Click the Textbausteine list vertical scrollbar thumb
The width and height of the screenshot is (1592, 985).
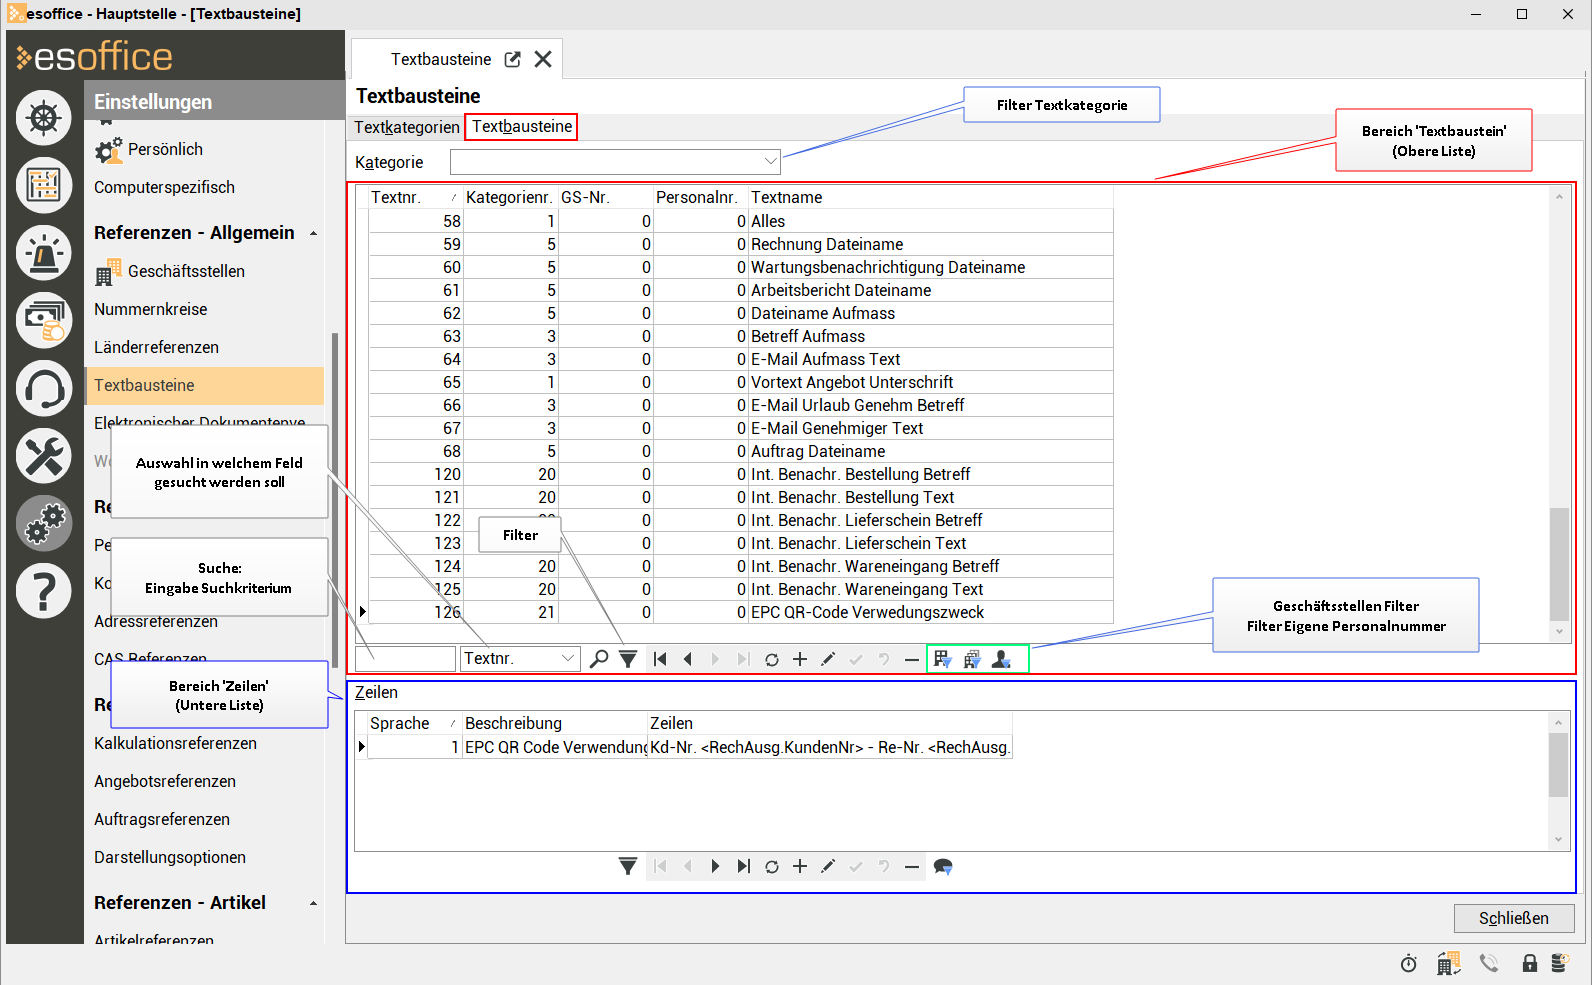(1559, 564)
